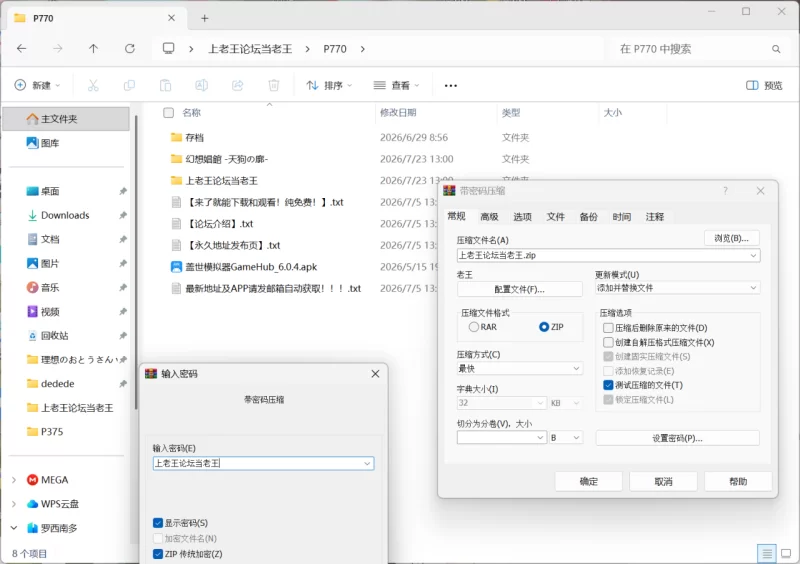Click the Rename icon in toolbar
The width and height of the screenshot is (800, 564).
pyautogui.click(x=202, y=85)
